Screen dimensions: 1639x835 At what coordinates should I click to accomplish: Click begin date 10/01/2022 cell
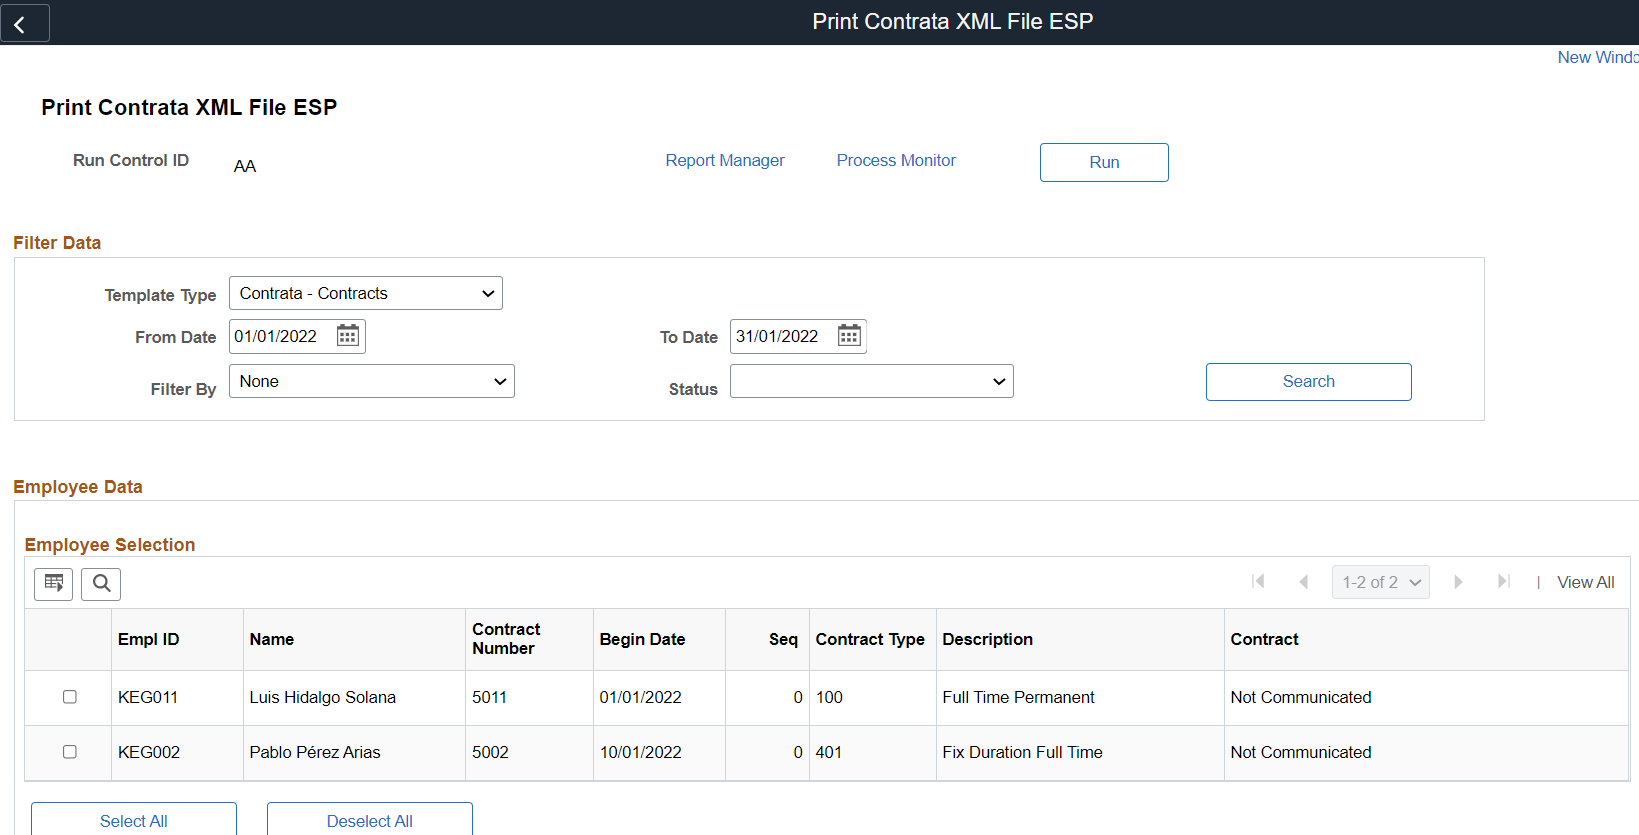point(641,752)
